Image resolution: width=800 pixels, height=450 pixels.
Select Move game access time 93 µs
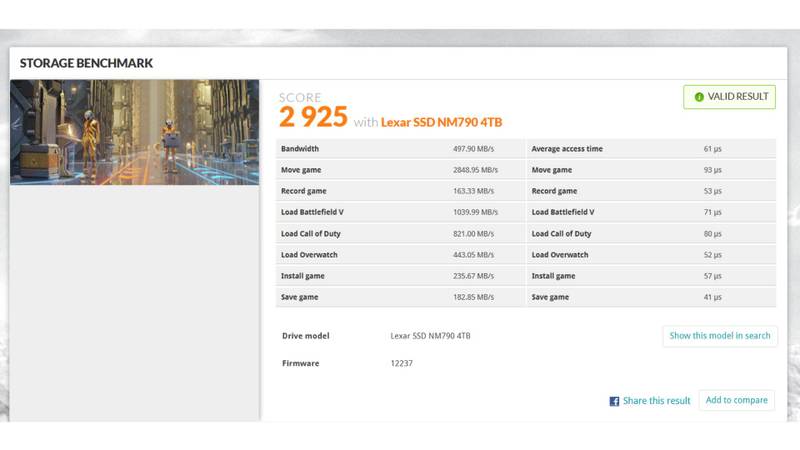pyautogui.click(x=712, y=170)
